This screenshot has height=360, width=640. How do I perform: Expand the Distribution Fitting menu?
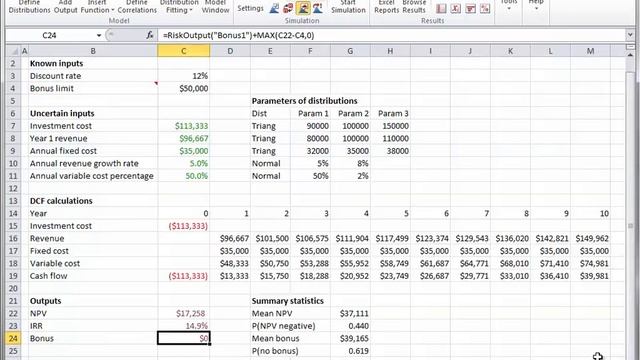tap(179, 7)
